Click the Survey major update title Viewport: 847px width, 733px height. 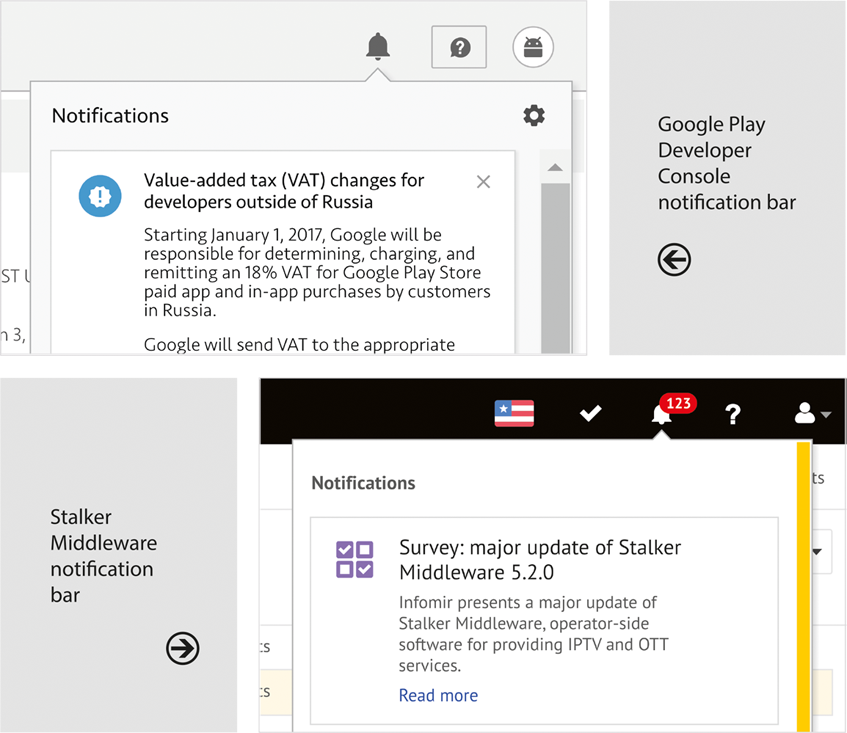pos(540,560)
